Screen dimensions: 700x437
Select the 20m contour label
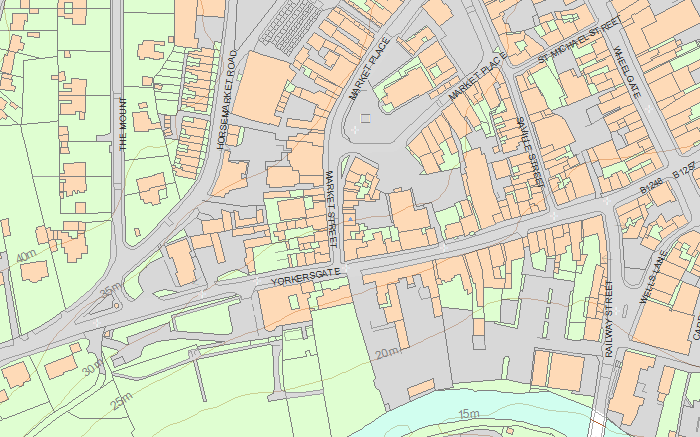click(x=386, y=354)
